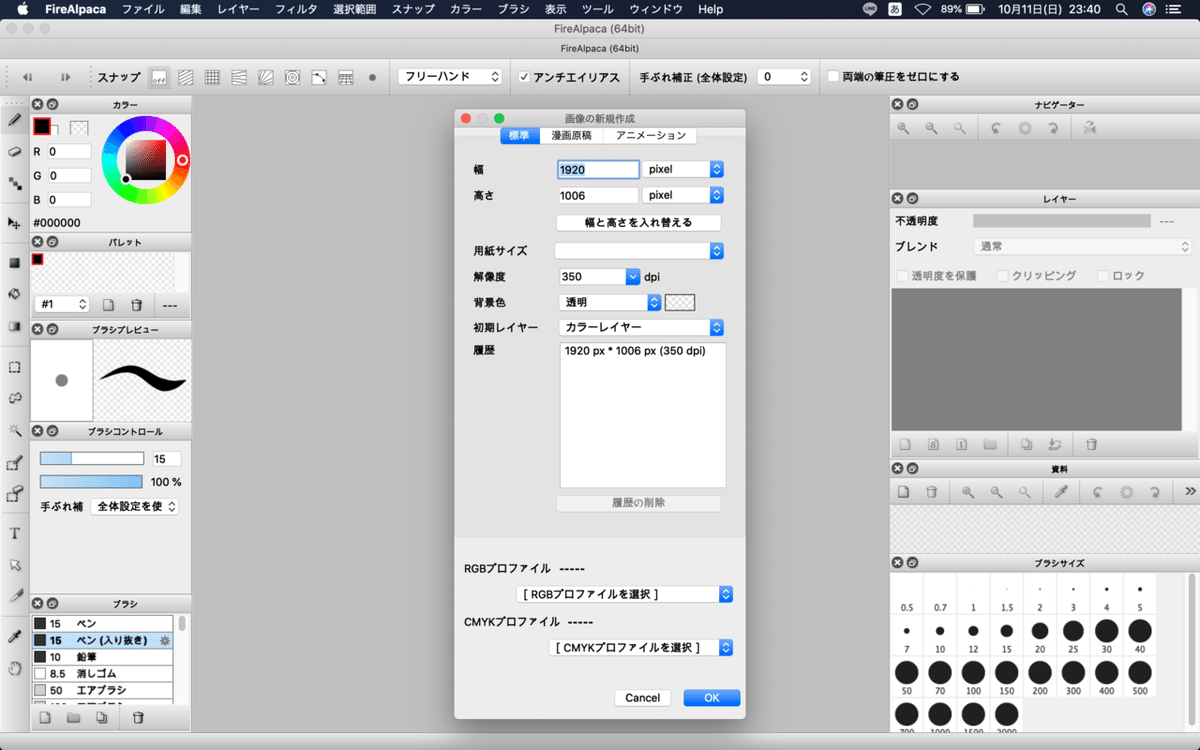This screenshot has height=750, width=1200.
Task: Open the 解像度 dpi dropdown
Action: tap(632, 277)
